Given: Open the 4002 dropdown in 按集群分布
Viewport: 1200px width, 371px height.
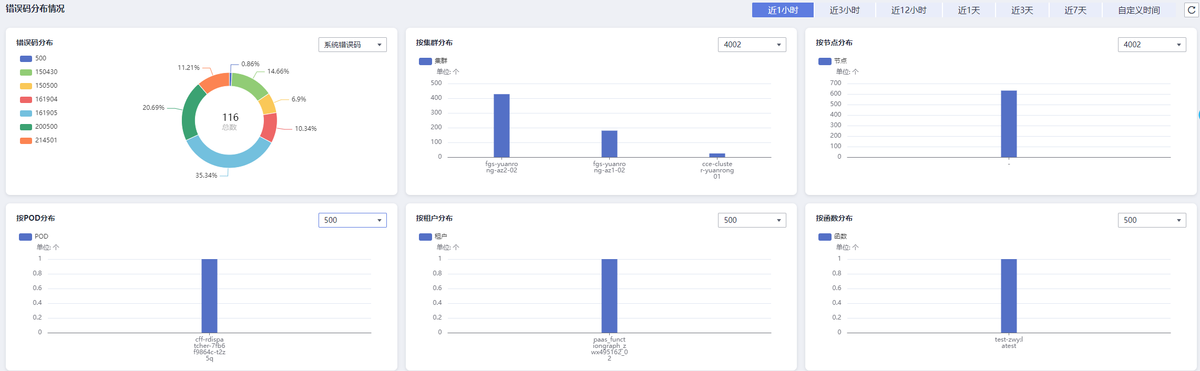Looking at the screenshot, I should pos(752,45).
